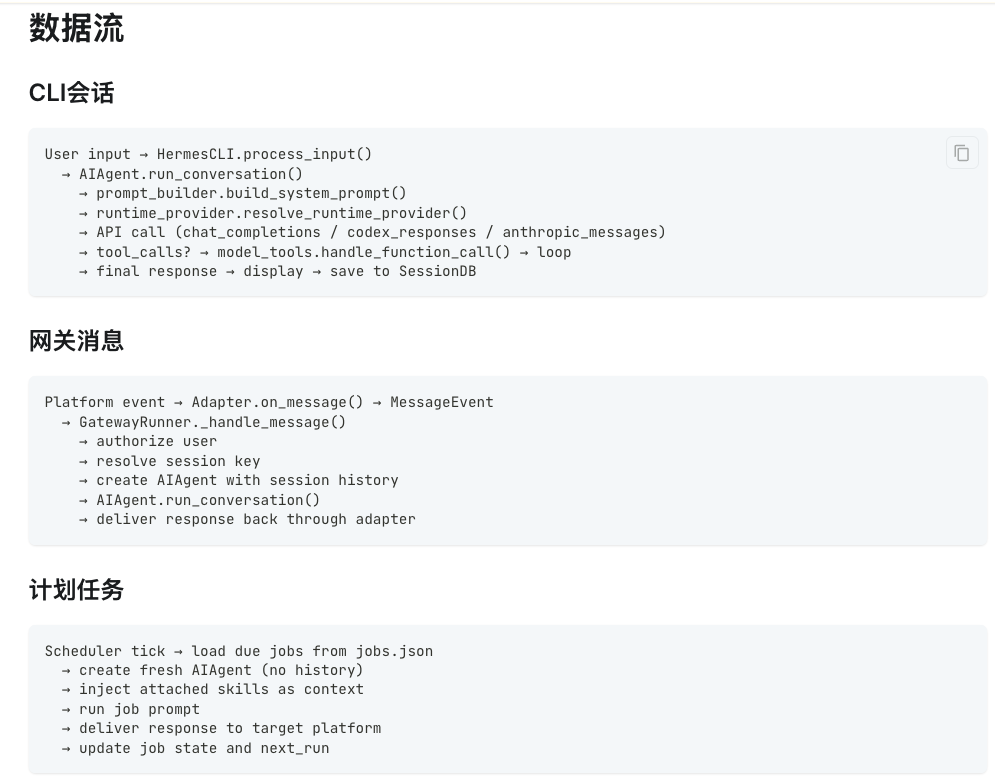995x777 pixels.
Task: Click Adapter.on_message() in the gateway block
Action: click(277, 402)
